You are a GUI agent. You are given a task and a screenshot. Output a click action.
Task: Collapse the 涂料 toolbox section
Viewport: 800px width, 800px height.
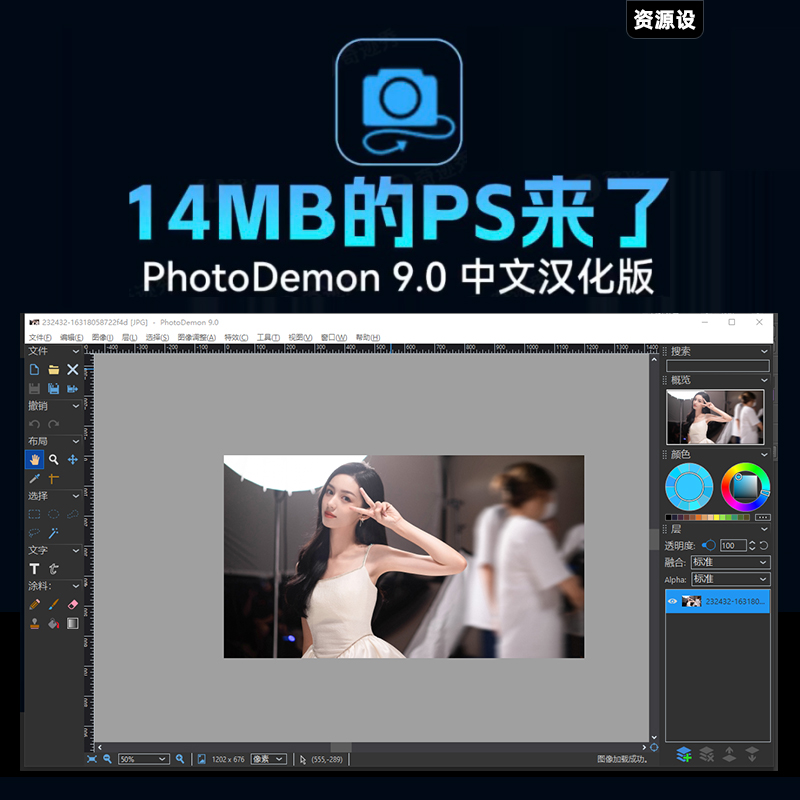76,586
